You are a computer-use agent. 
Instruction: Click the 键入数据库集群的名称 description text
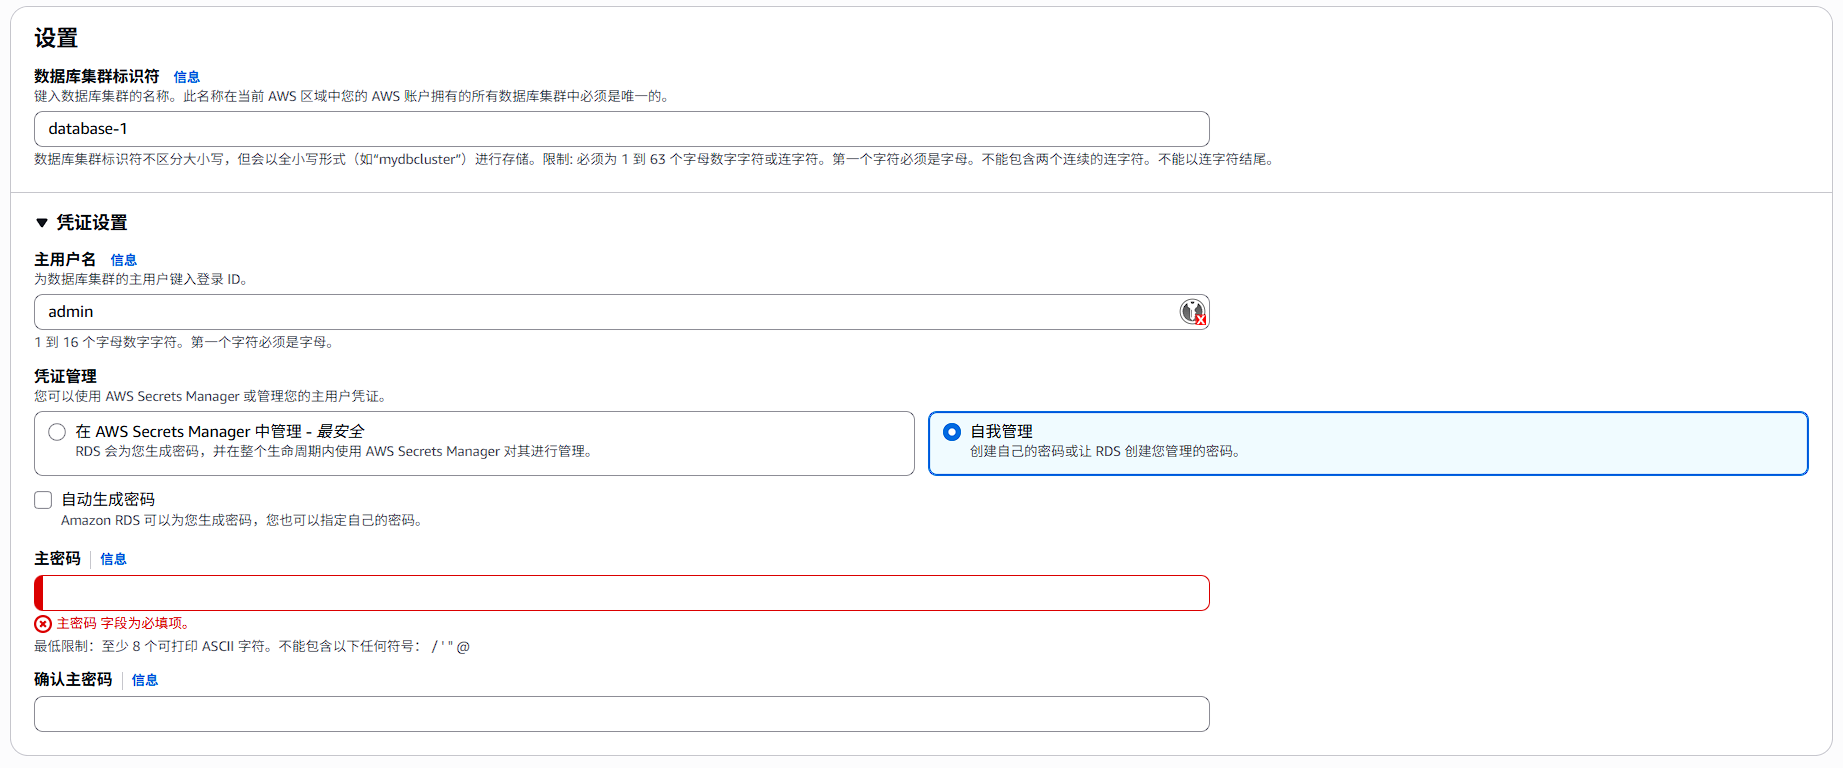[352, 97]
